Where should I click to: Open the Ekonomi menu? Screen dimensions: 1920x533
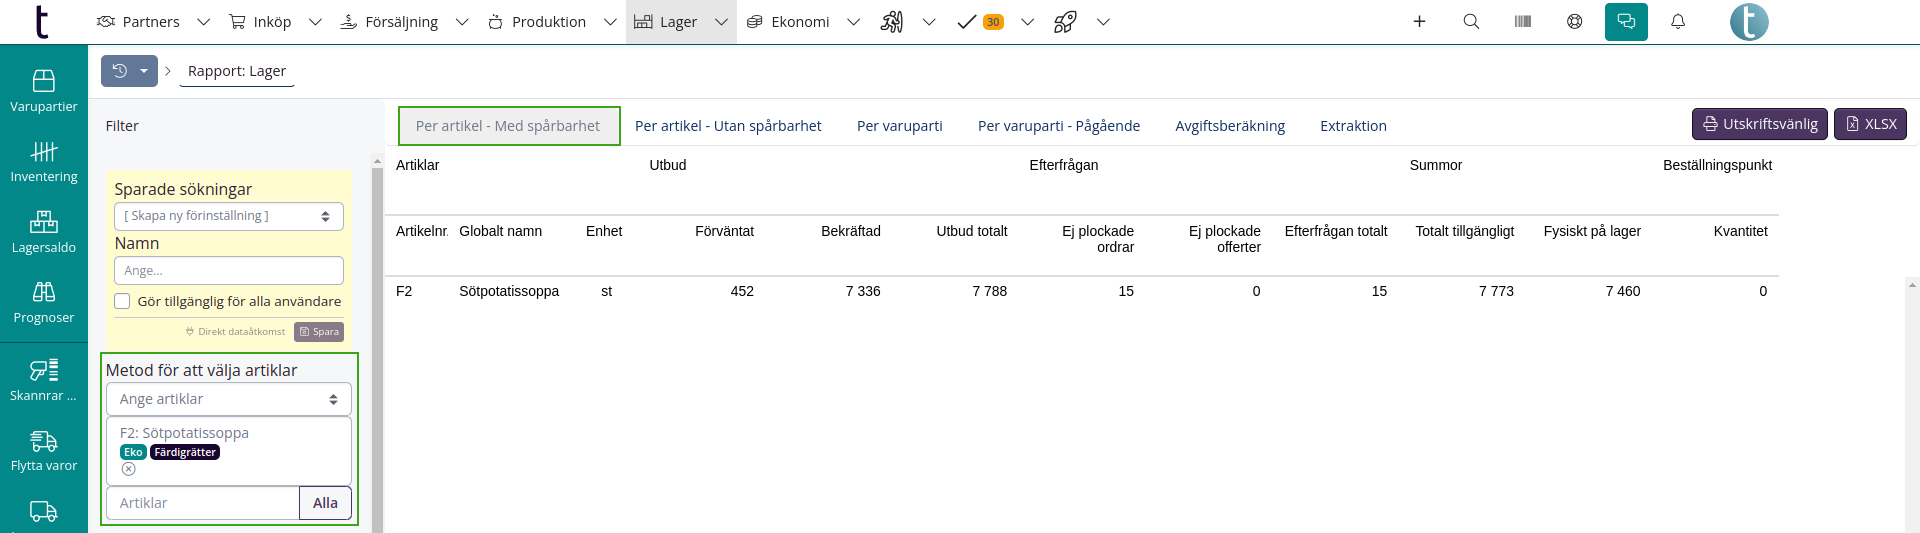[788, 22]
